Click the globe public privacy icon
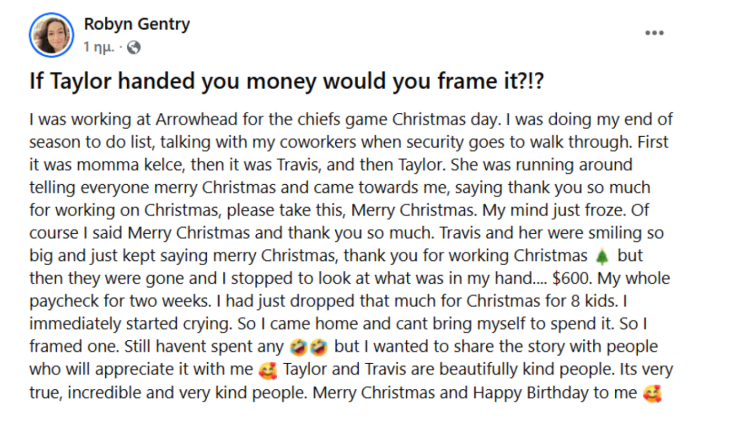Screen dimensions: 734x429 134,47
